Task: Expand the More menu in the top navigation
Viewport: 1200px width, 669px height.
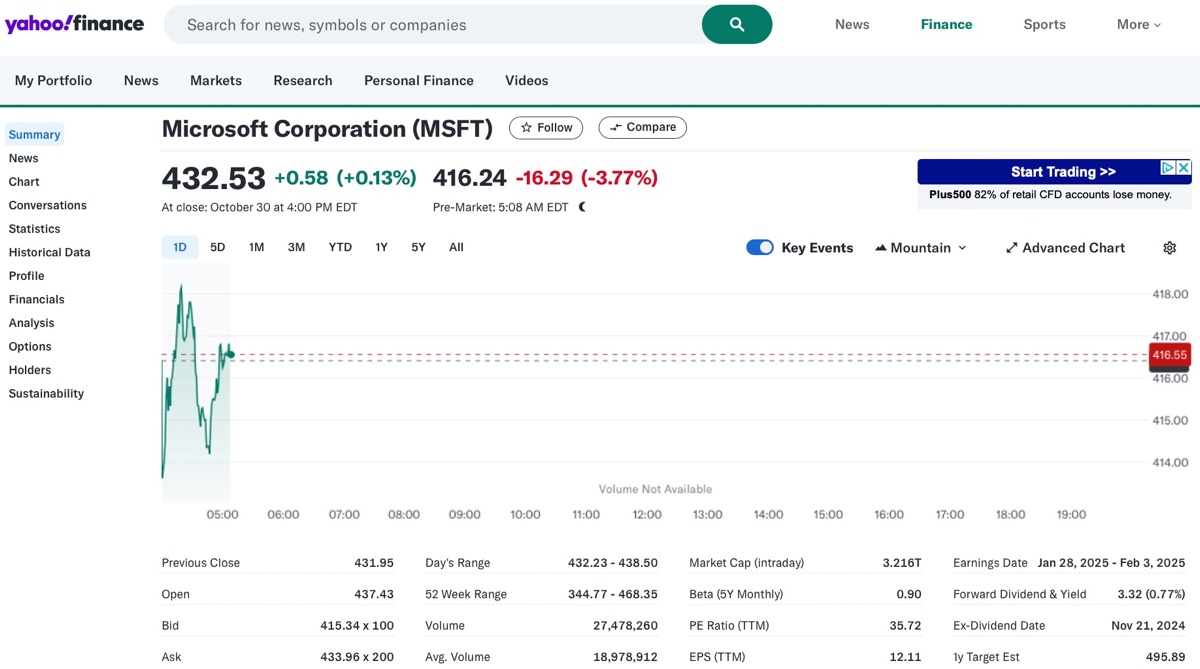Action: [1138, 24]
